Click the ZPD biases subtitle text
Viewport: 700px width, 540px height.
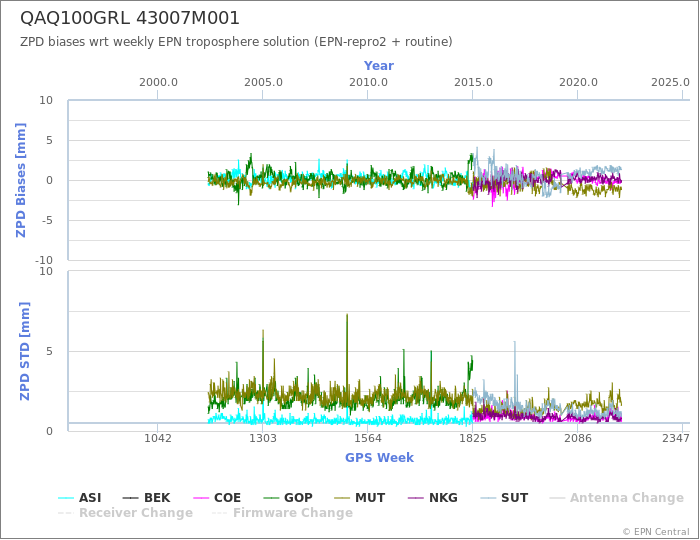[x=236, y=42]
